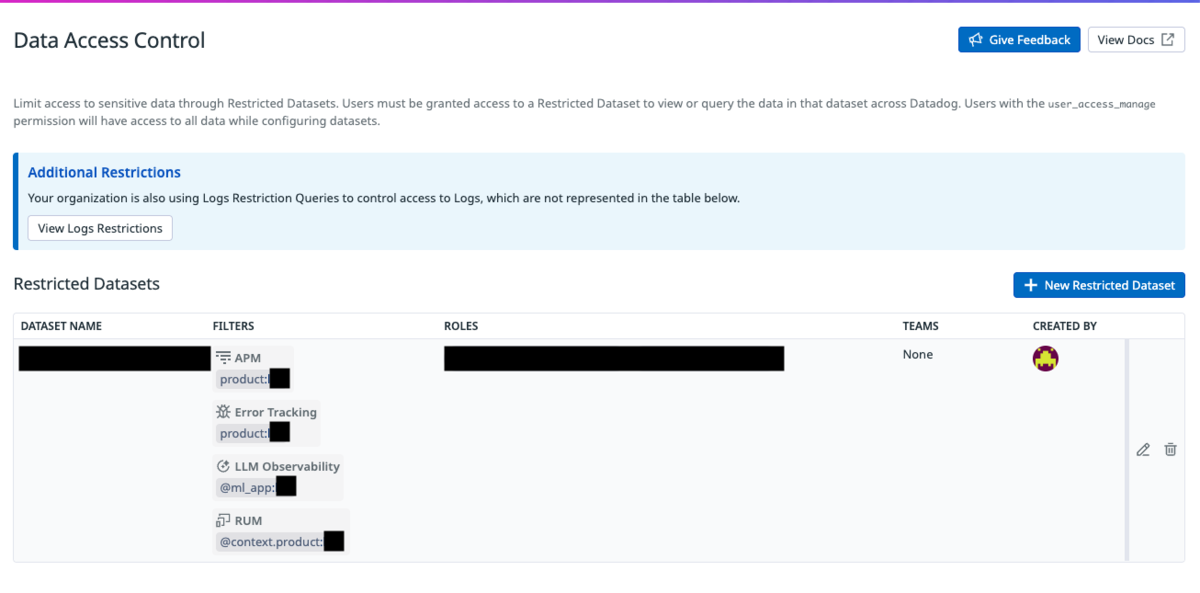Click the Dataset Name column header

pos(61,326)
